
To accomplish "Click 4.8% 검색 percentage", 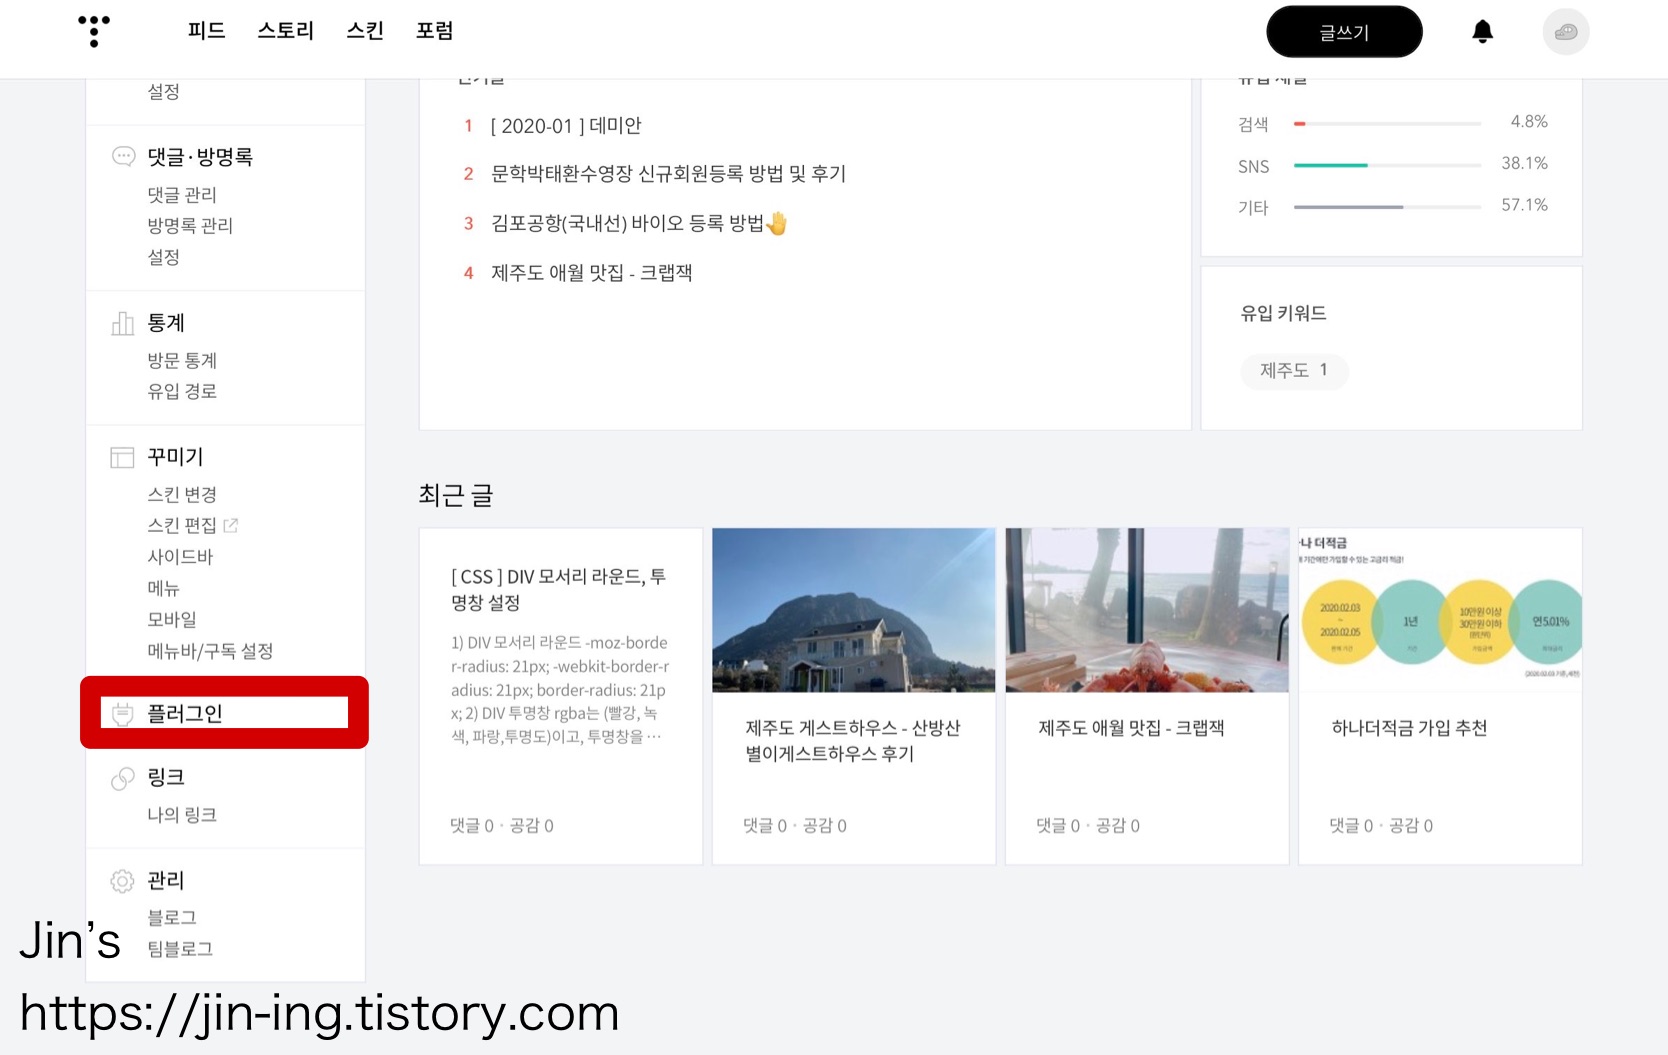I will pyautogui.click(x=1529, y=121).
